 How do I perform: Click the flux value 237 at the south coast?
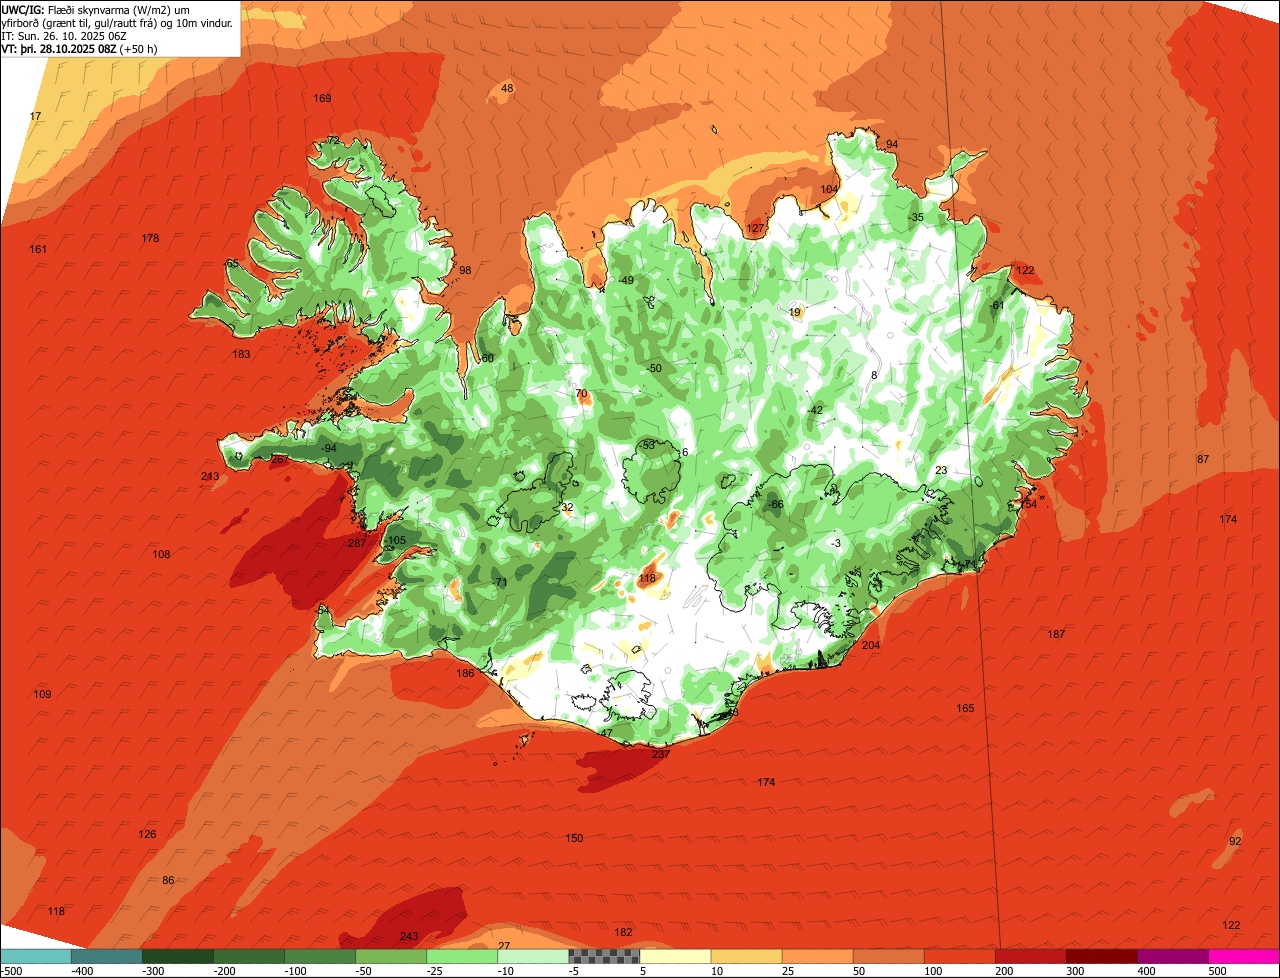point(661,754)
